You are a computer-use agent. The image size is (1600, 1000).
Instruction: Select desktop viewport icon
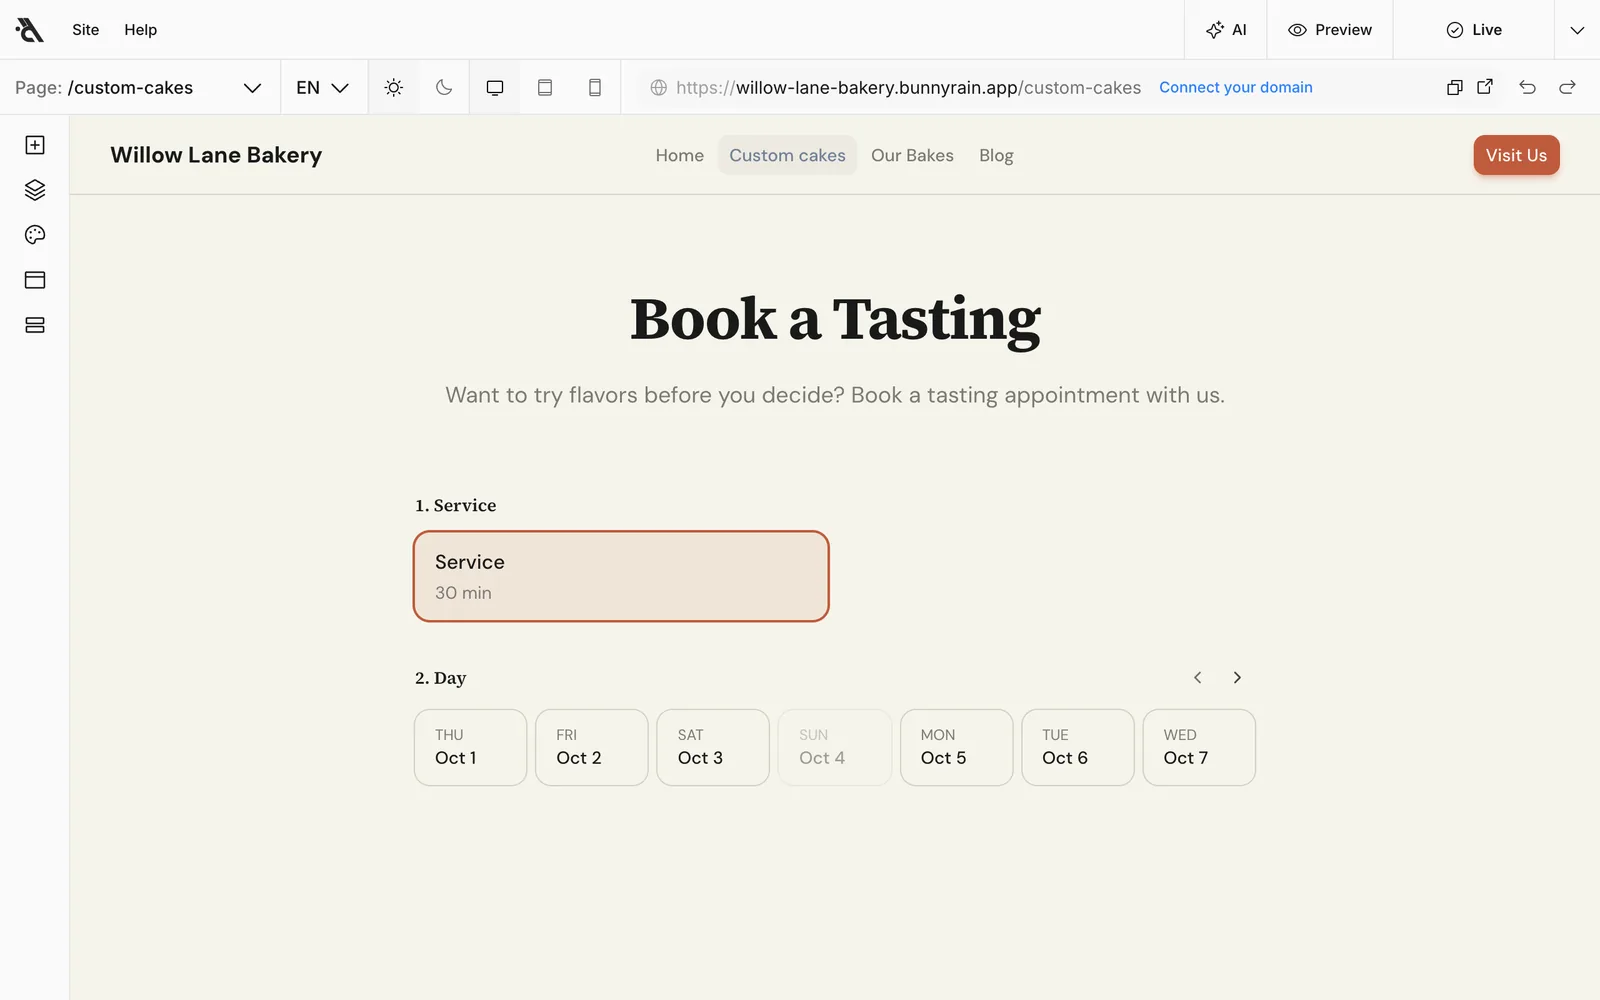click(x=495, y=87)
